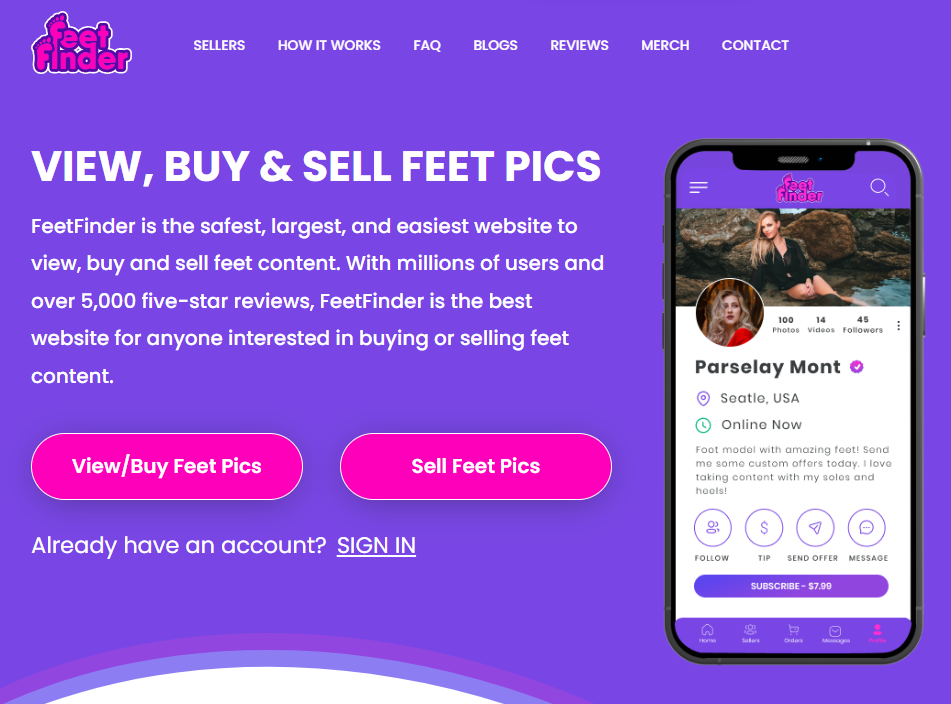
Task: Click the Message chat bubble icon
Action: pyautogui.click(x=867, y=528)
